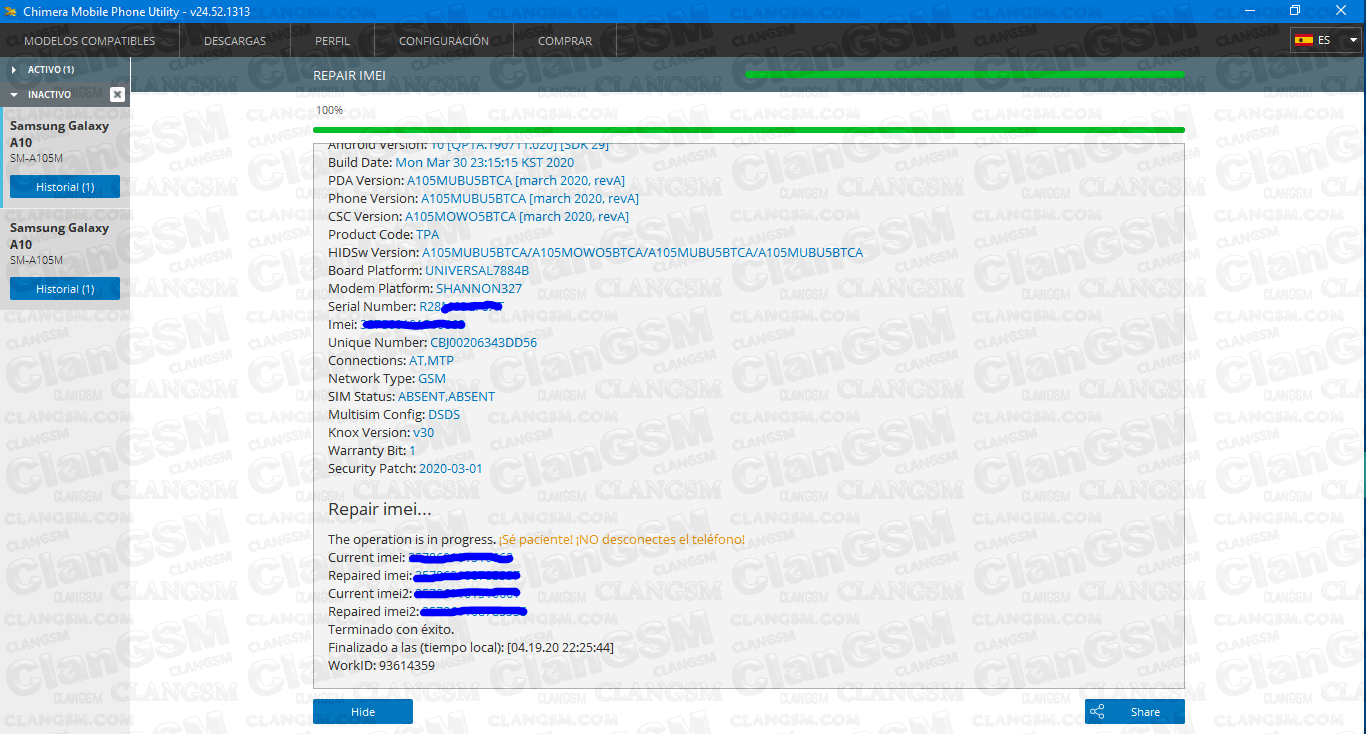Click the Warranty Bit value 1
The height and width of the screenshot is (734, 1366).
pos(412,450)
